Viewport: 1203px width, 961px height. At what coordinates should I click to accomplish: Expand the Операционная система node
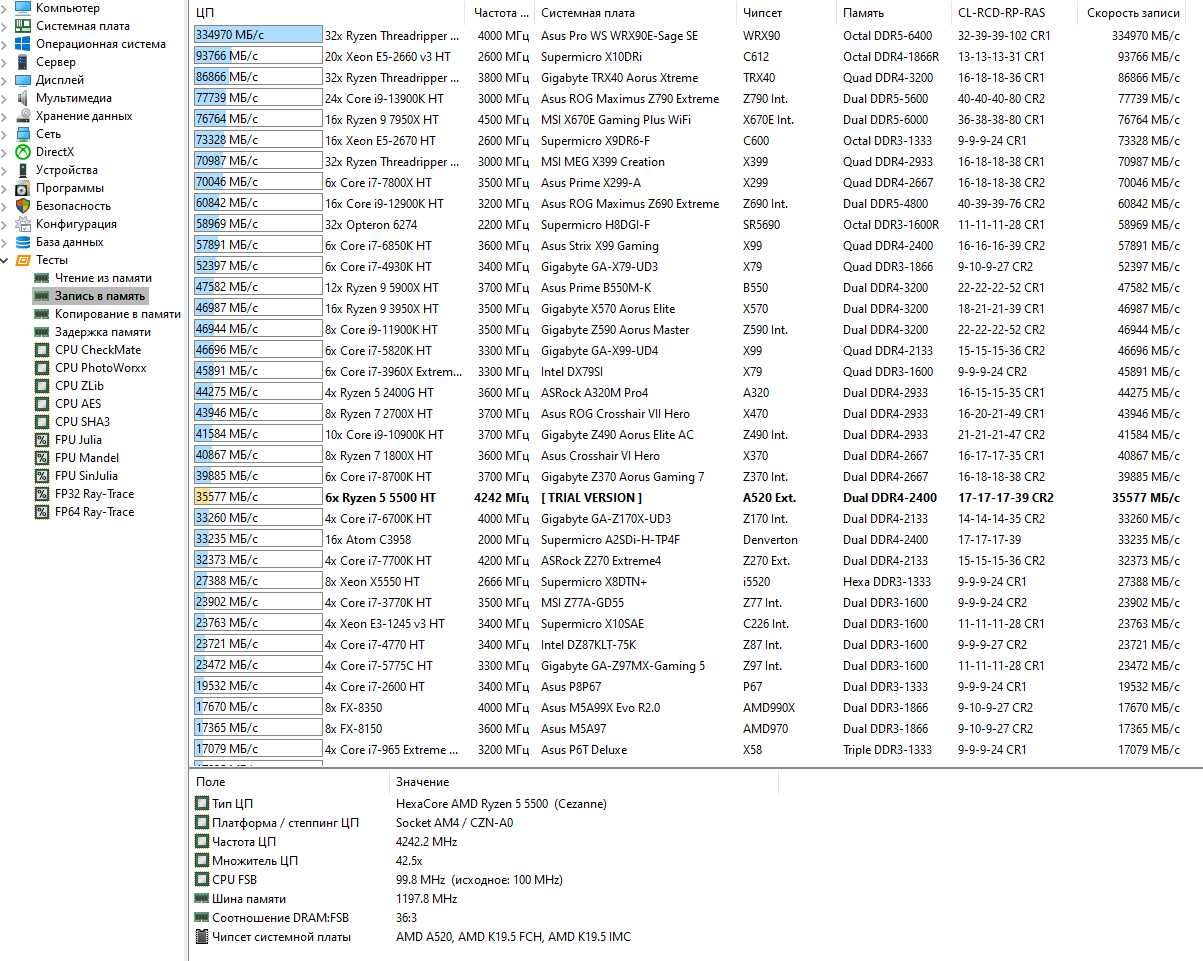point(5,44)
